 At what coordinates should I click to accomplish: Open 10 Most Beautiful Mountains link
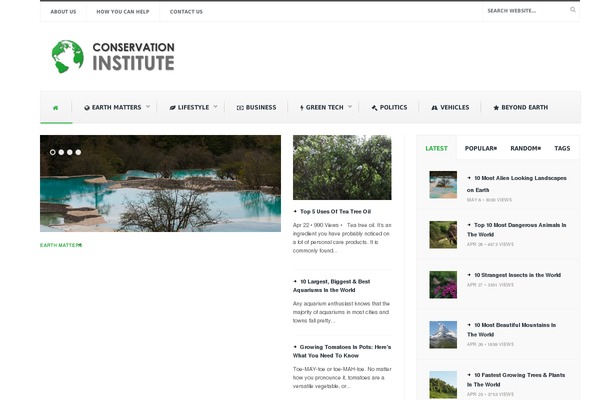click(x=511, y=330)
